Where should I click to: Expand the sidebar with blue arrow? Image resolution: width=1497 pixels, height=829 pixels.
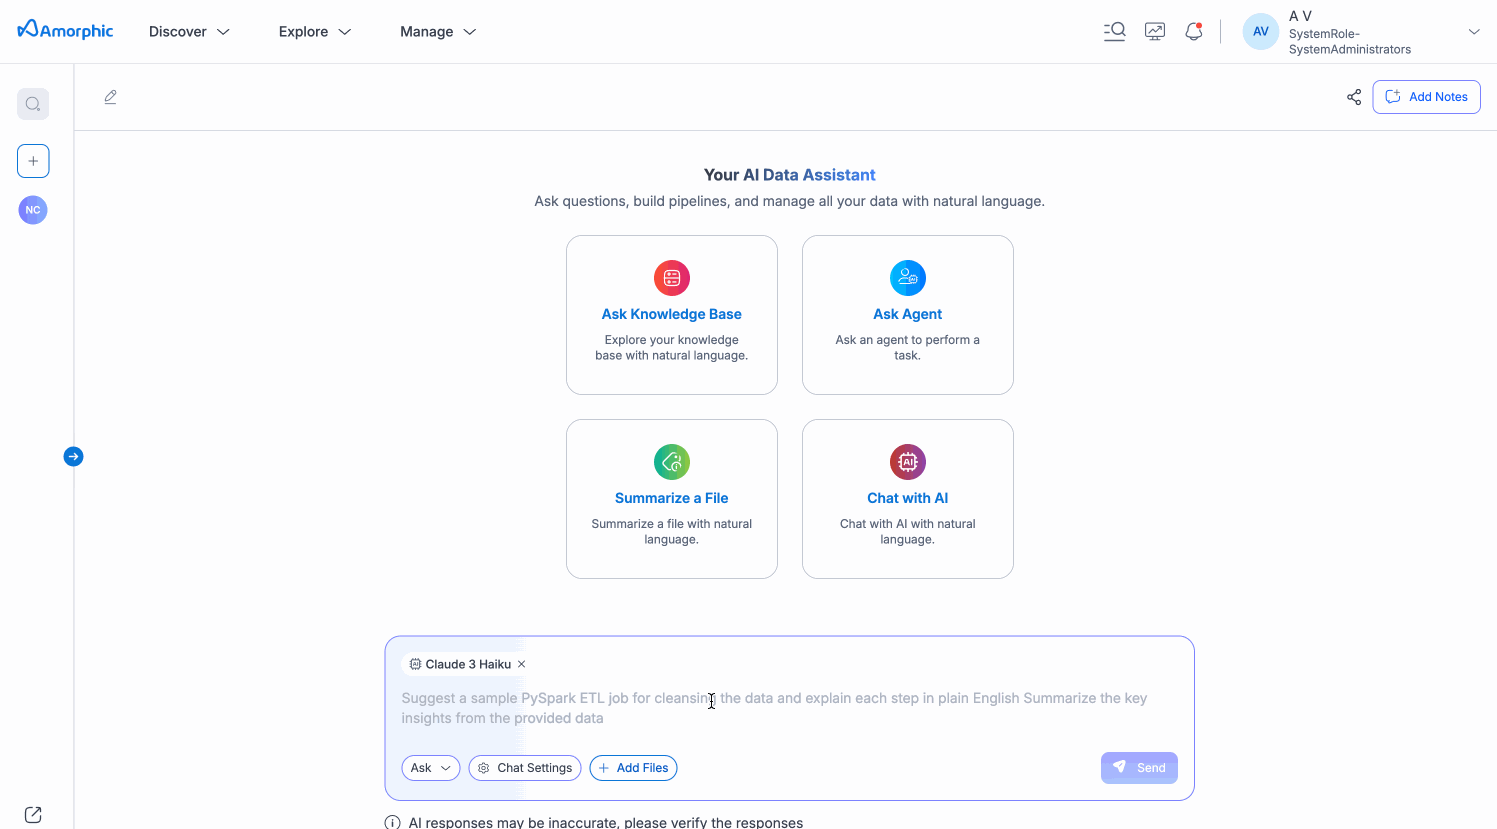[73, 457]
